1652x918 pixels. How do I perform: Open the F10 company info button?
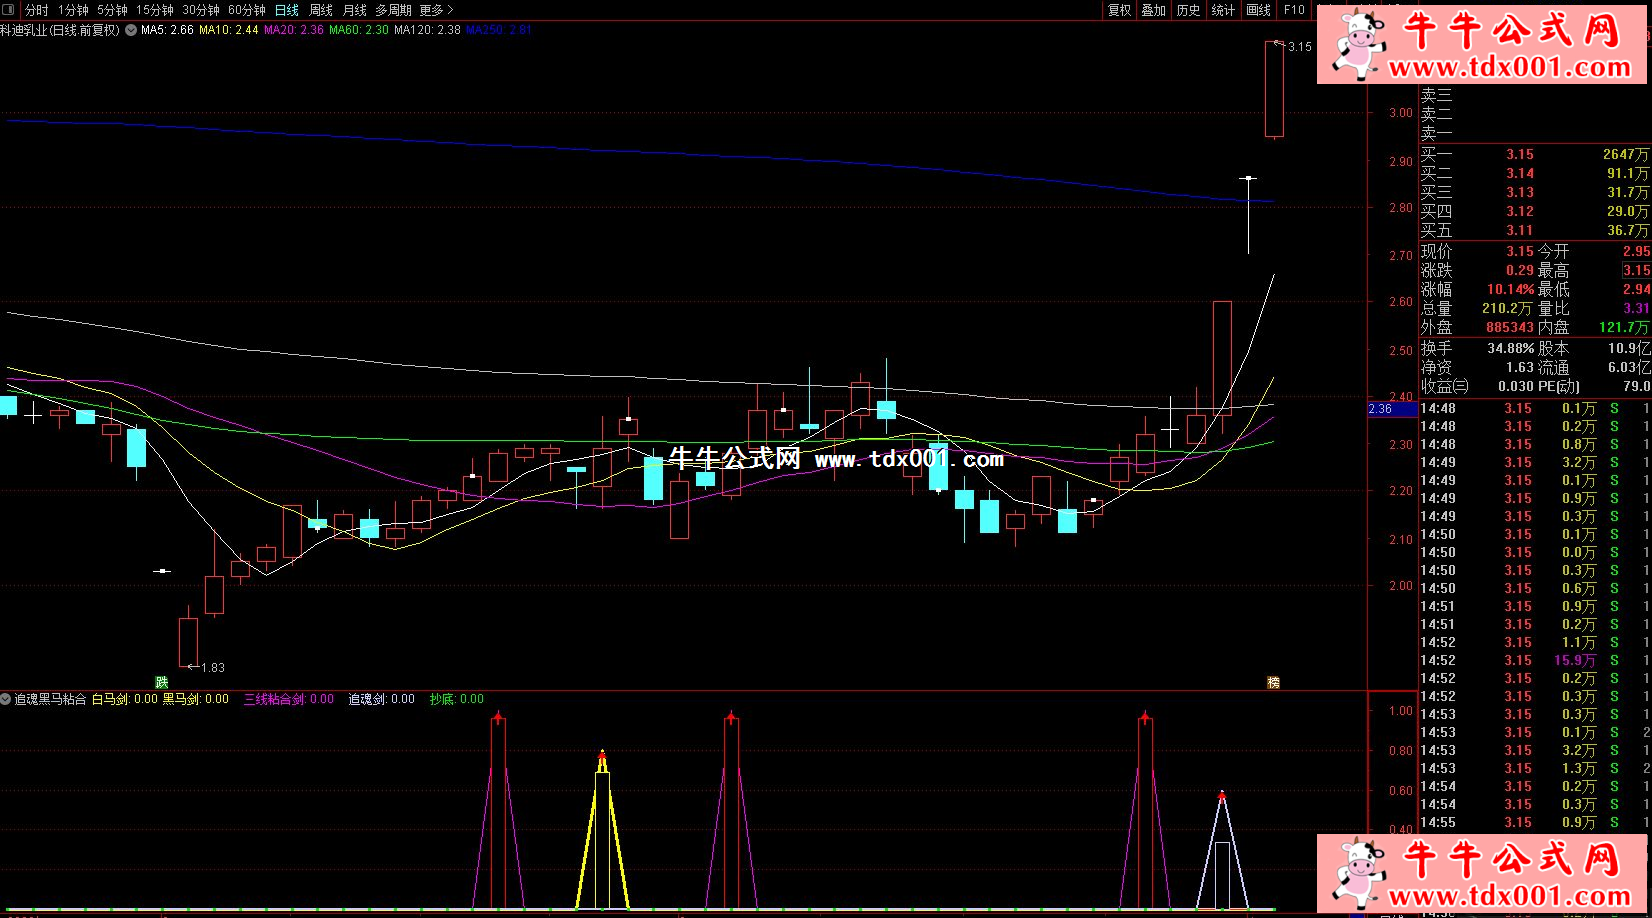coord(1294,10)
